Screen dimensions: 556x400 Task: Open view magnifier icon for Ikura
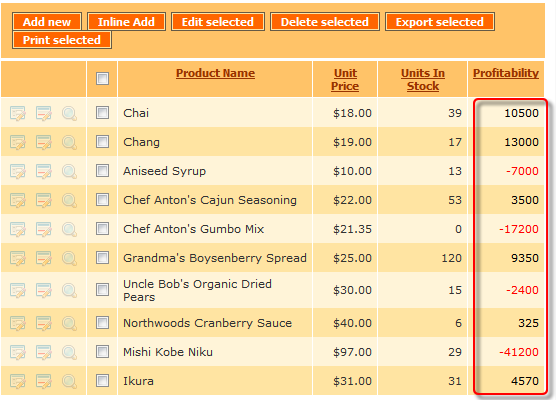click(x=70, y=382)
